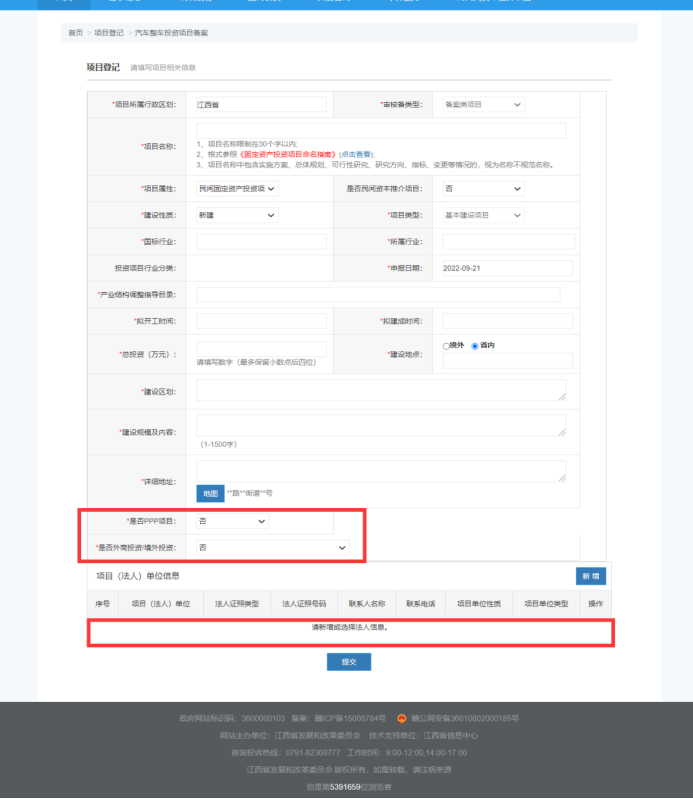Click the 项目名称 text field

click(381, 131)
